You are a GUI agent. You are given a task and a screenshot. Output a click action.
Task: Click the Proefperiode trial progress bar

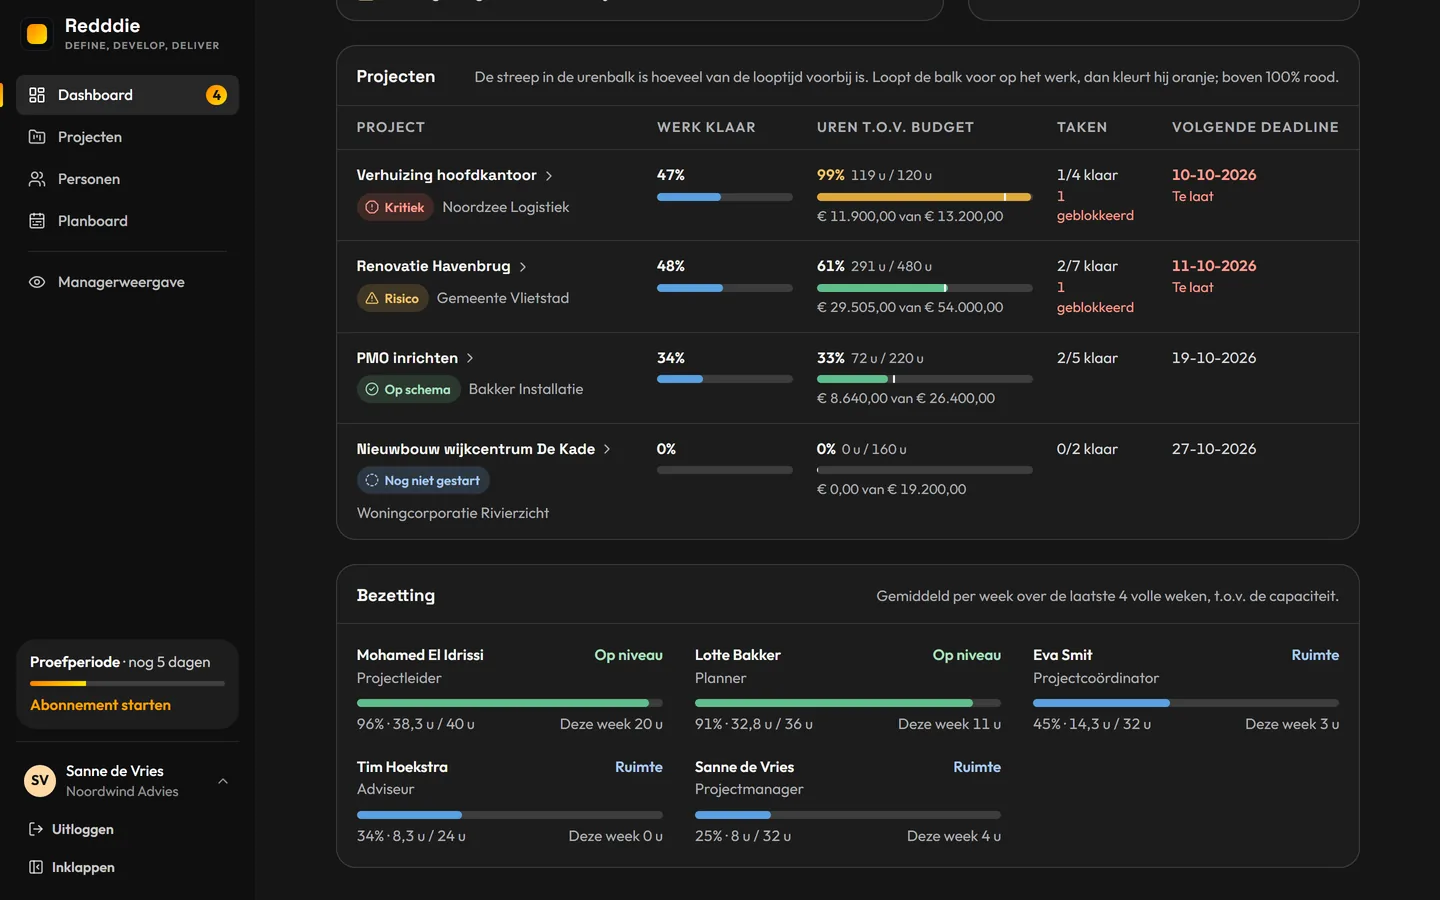coord(127,683)
